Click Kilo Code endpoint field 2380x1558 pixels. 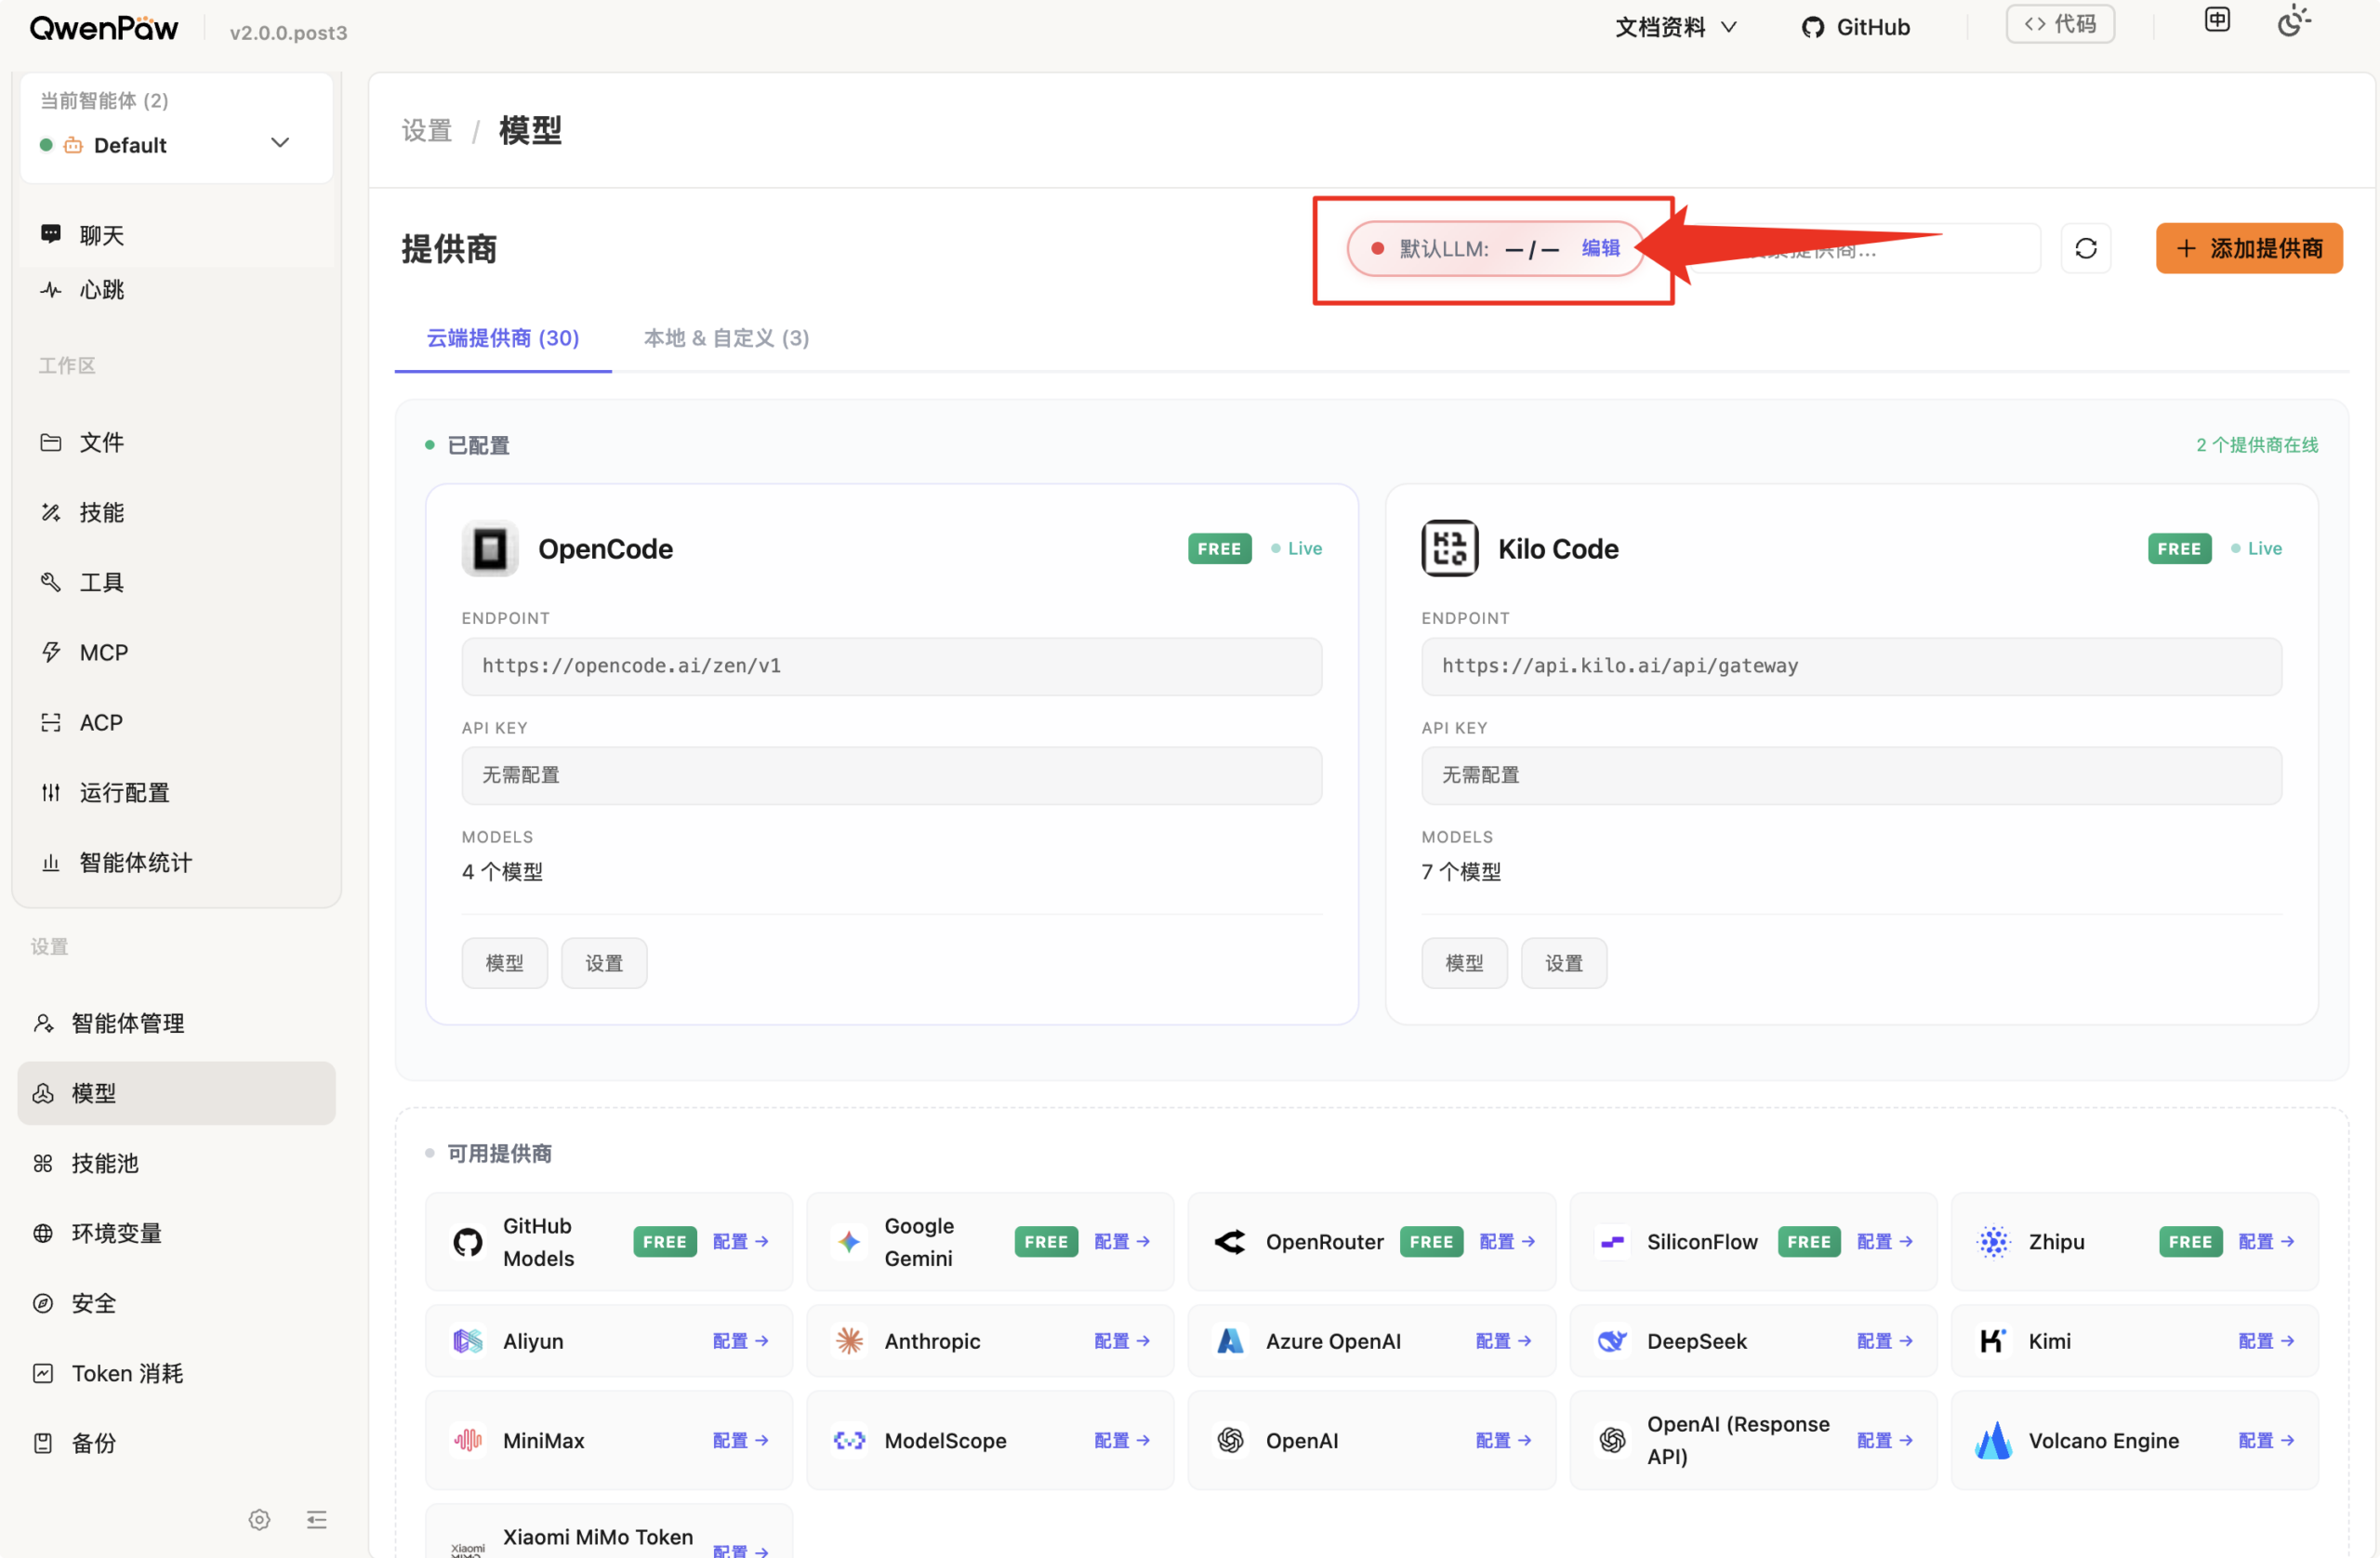1851,666
